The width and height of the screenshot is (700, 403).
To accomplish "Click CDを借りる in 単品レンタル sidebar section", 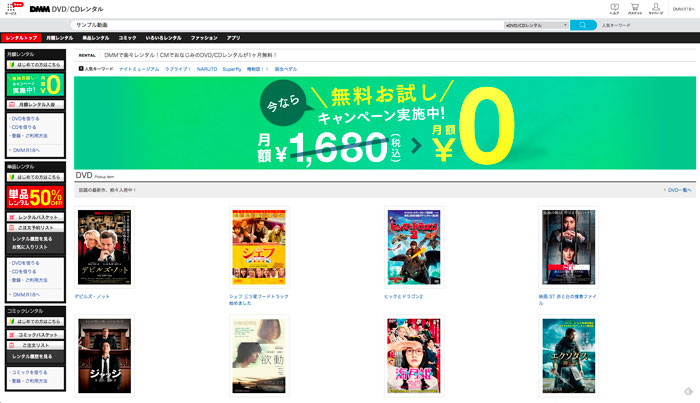I will (24, 272).
